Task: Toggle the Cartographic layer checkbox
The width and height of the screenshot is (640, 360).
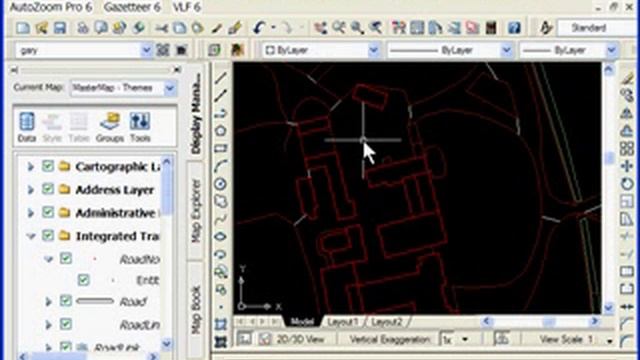Action: coord(48,166)
